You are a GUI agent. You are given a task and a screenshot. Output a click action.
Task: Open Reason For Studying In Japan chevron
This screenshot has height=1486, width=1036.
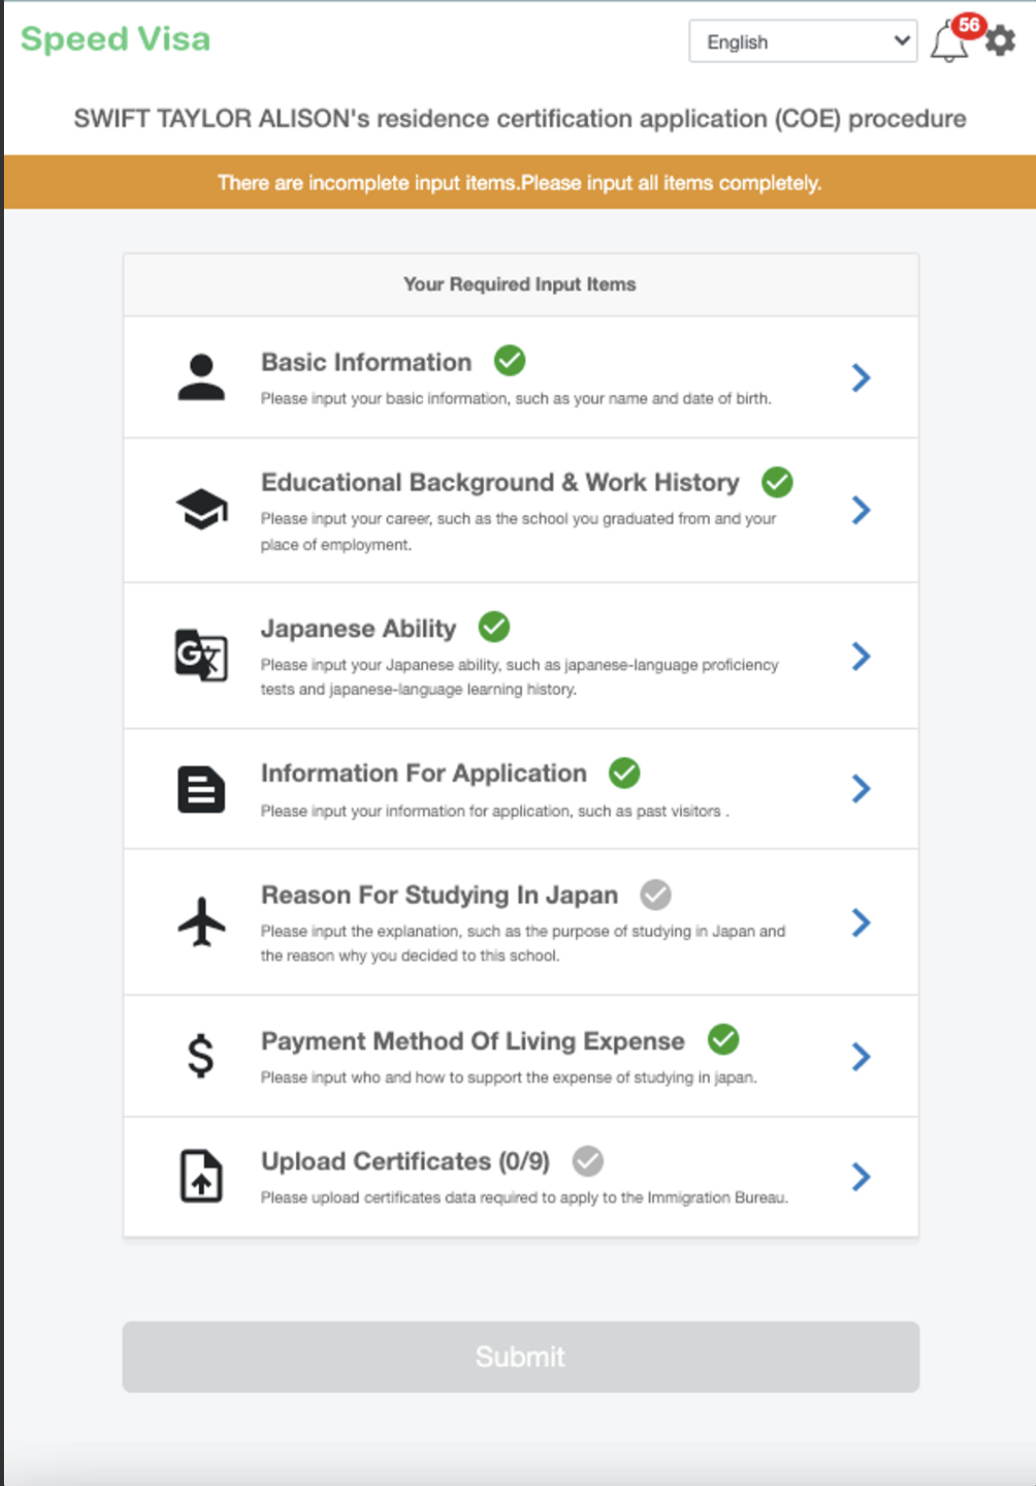(861, 922)
